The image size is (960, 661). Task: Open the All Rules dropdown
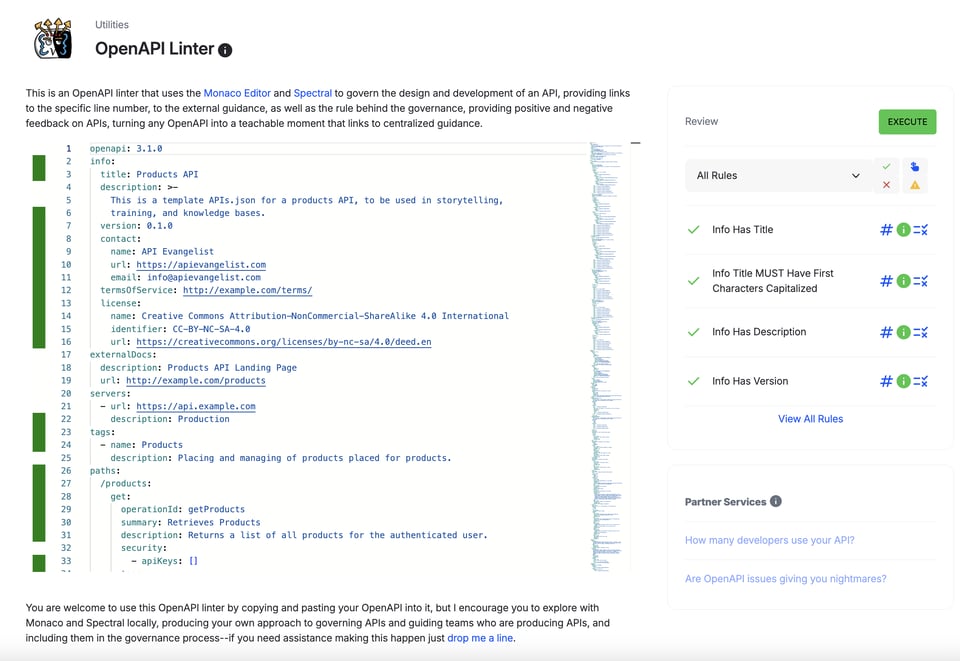point(778,176)
